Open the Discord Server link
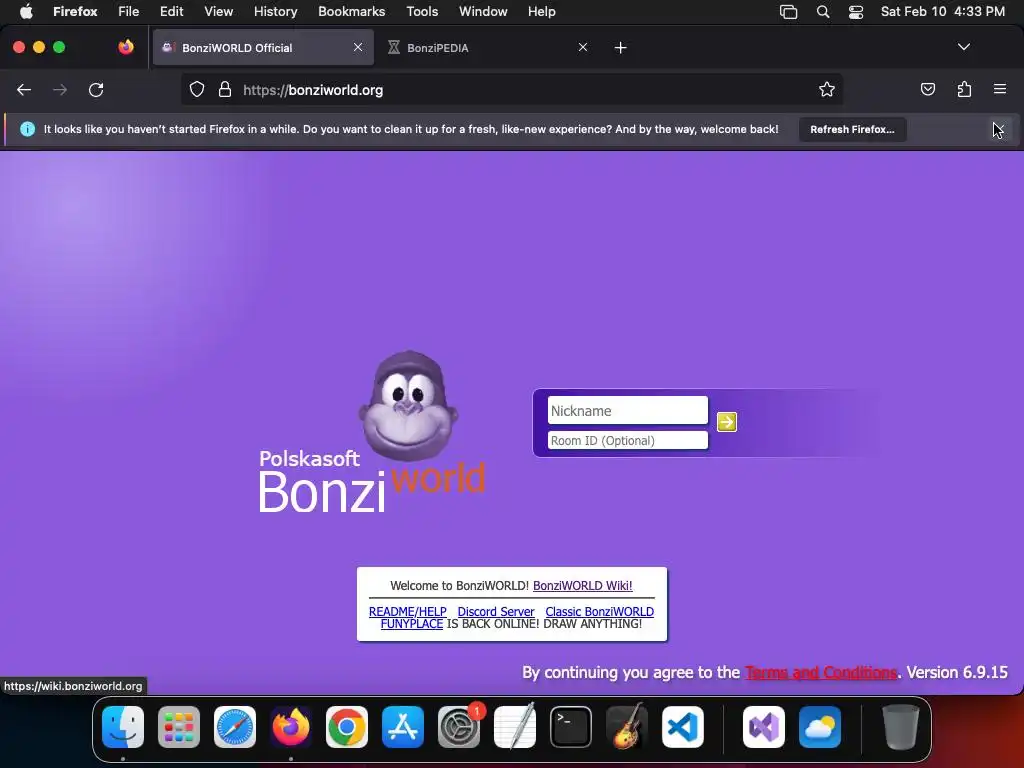This screenshot has height=768, width=1024. [x=496, y=611]
